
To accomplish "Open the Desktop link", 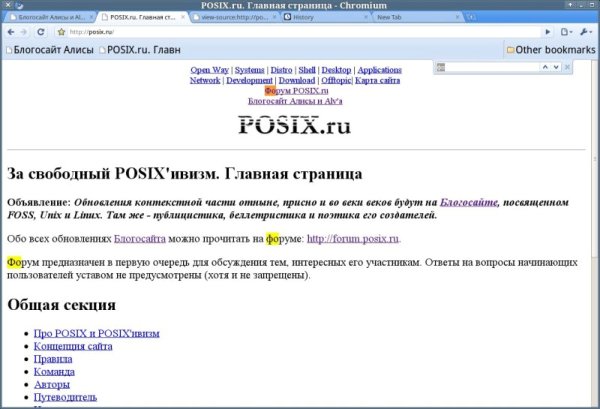I will click(x=336, y=70).
